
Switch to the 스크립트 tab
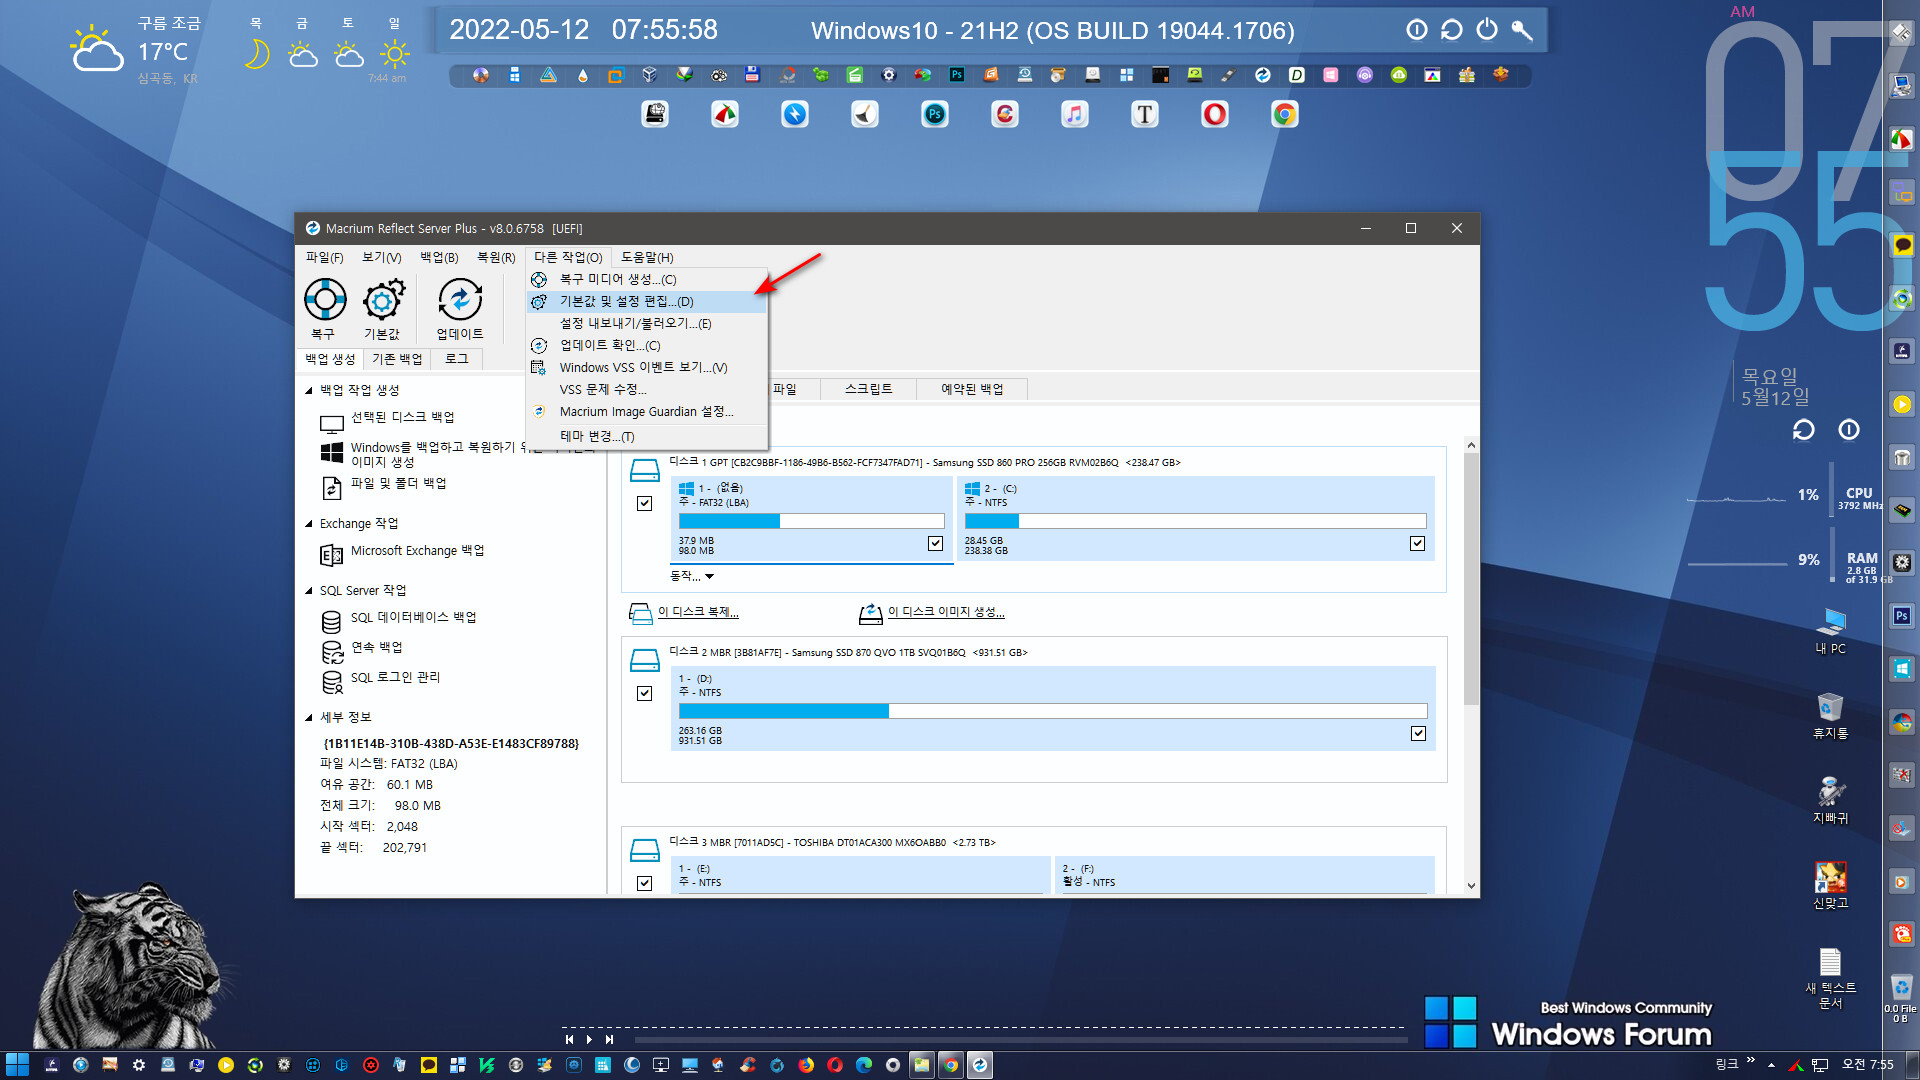(868, 389)
